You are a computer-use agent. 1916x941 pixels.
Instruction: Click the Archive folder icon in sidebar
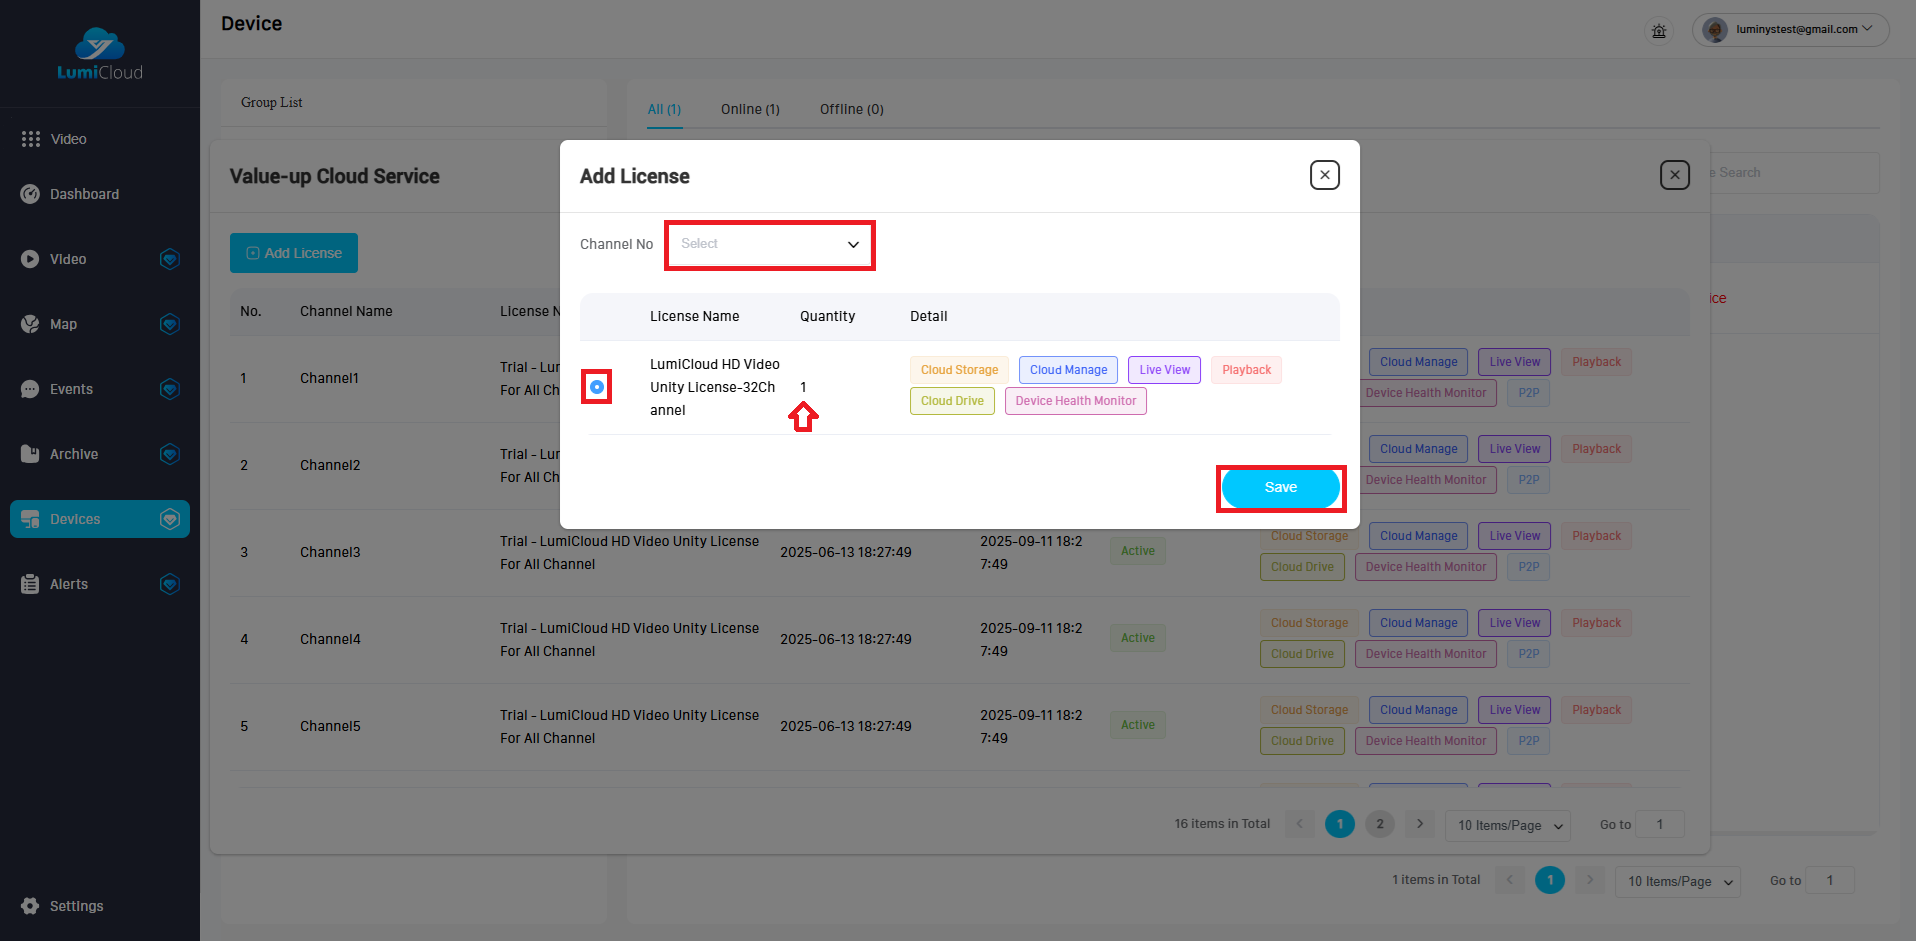tap(30, 454)
